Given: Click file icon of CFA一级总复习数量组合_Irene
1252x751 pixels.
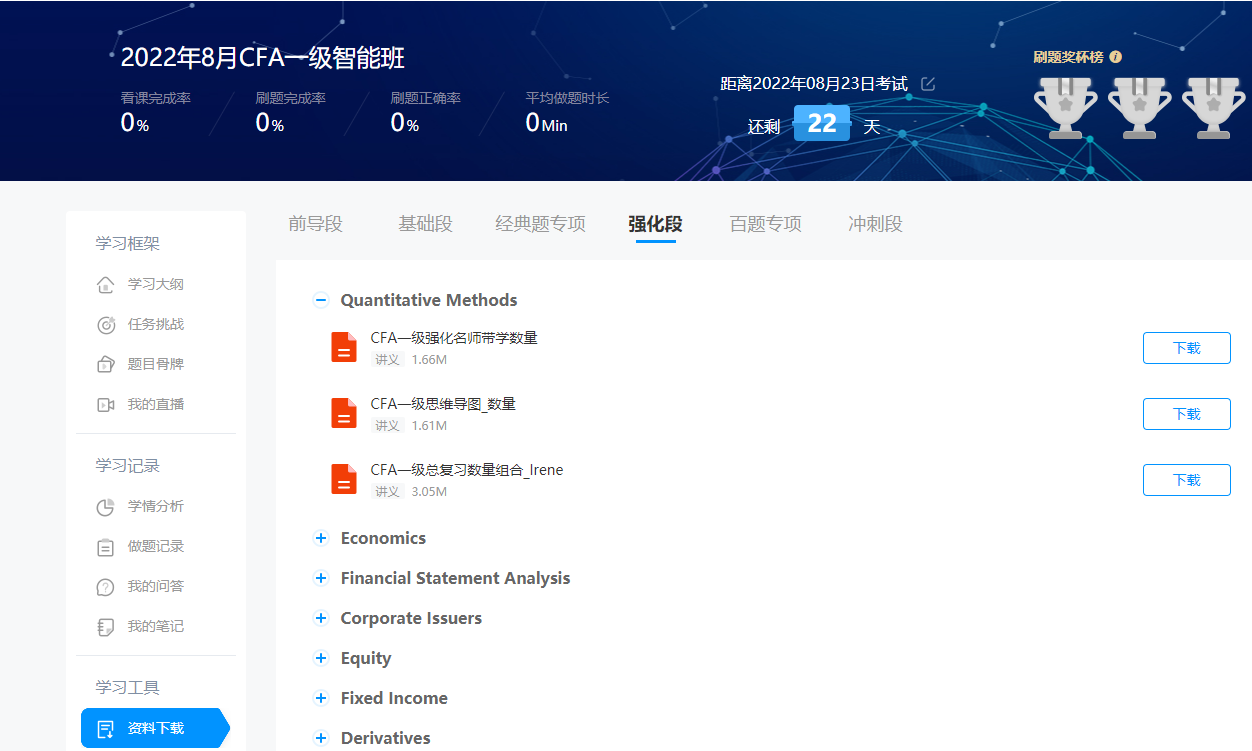Looking at the screenshot, I should [344, 479].
